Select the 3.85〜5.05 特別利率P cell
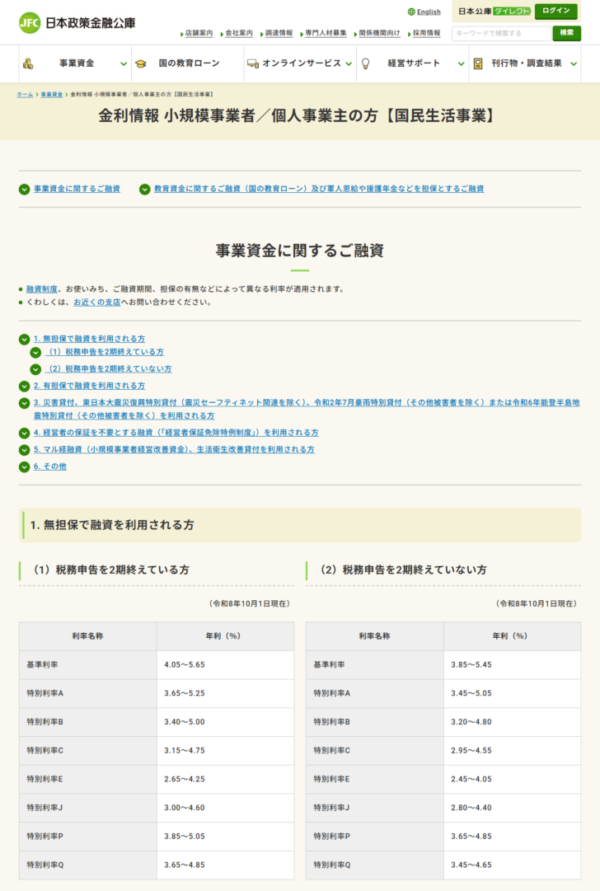This screenshot has width=600, height=891. pyautogui.click(x=226, y=836)
